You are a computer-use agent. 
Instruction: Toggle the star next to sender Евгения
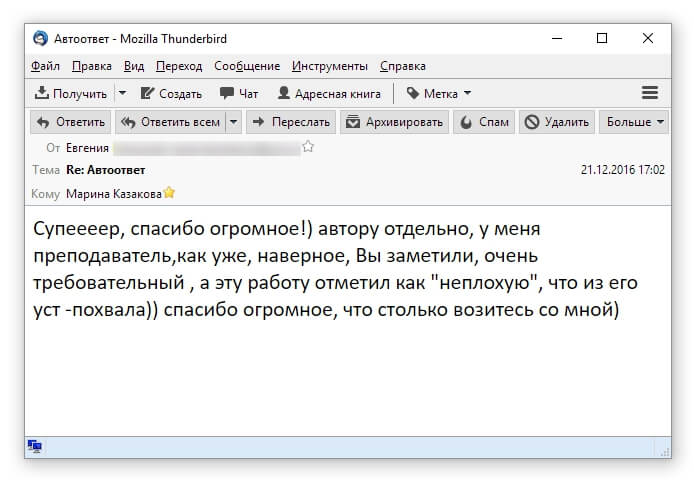click(x=308, y=147)
